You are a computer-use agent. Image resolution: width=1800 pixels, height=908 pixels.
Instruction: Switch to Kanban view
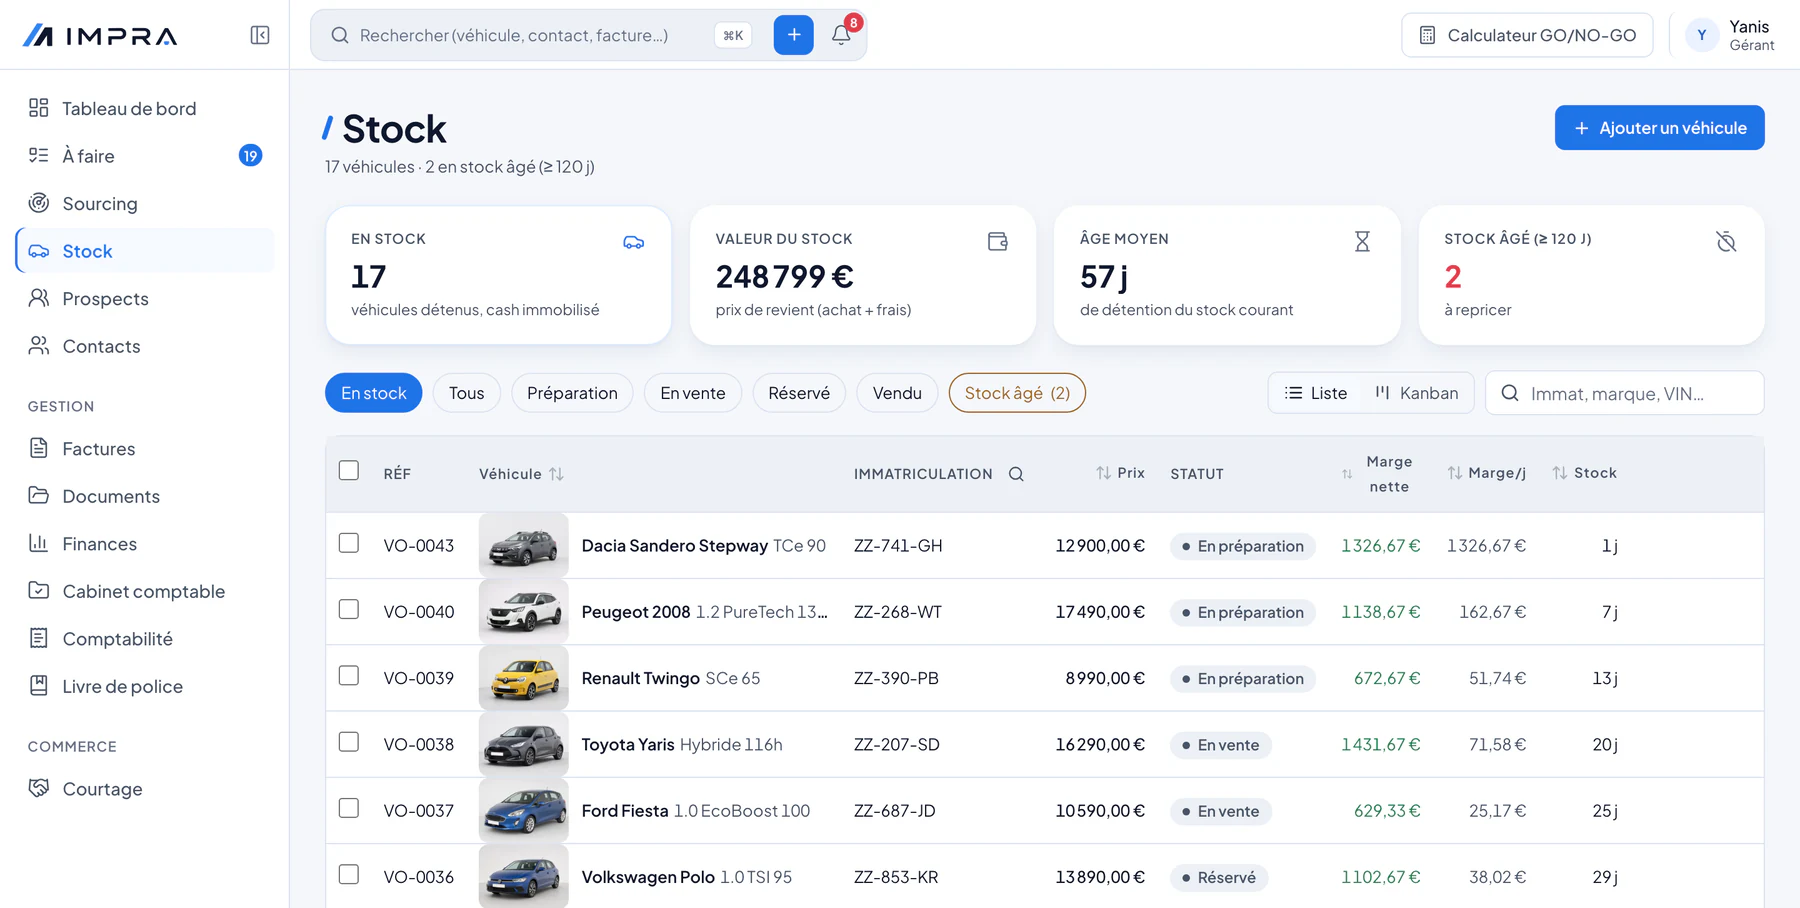1417,393
